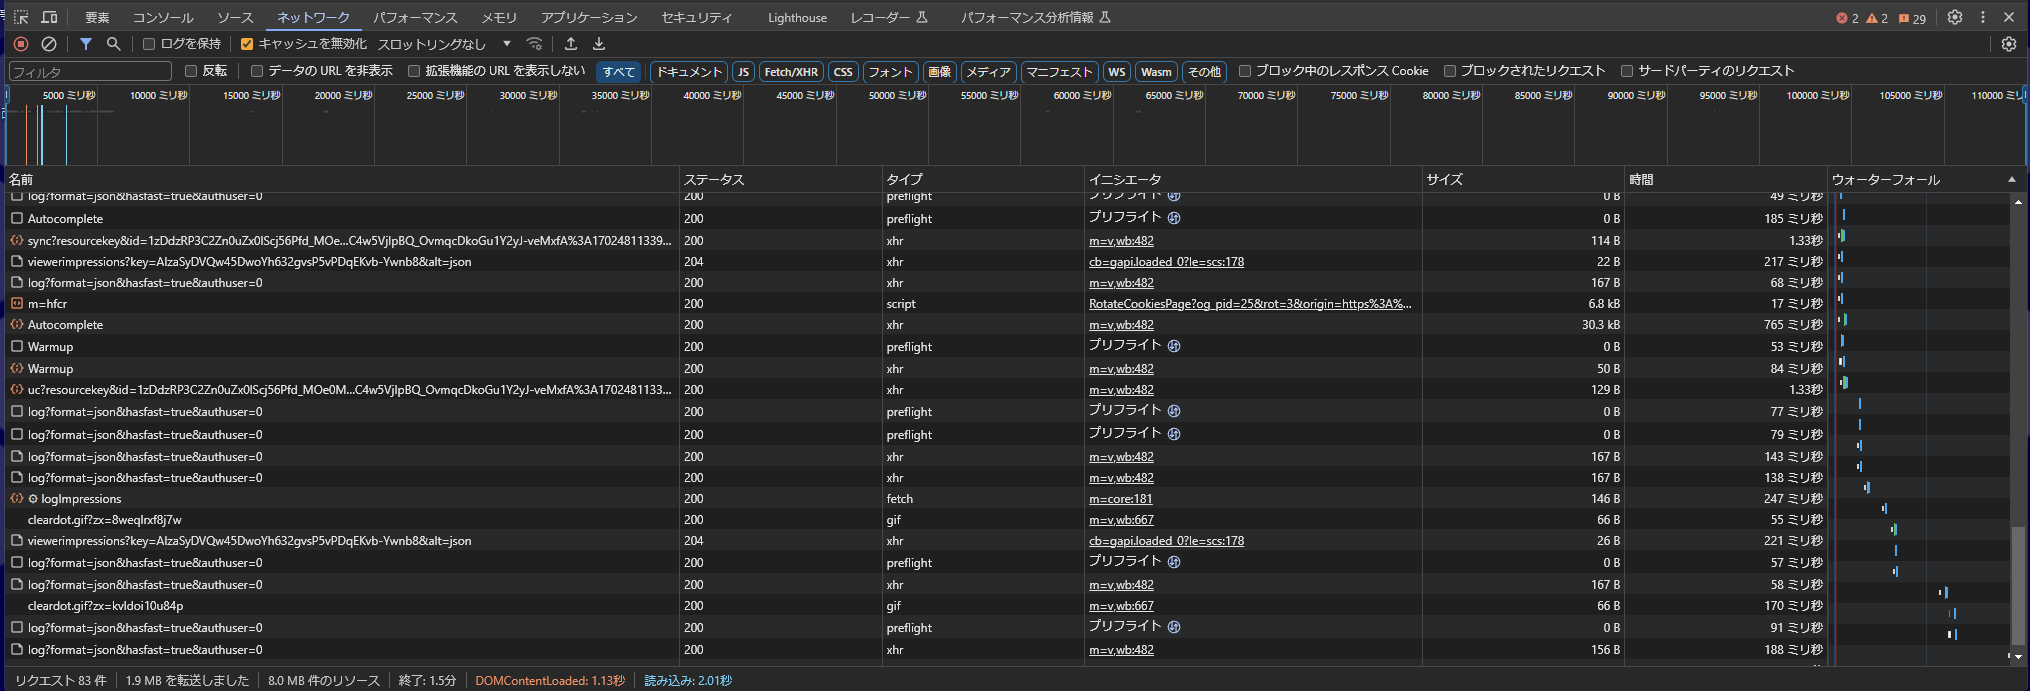Filter by Fetch/XHR type
Viewport: 2030px width, 691px height.
tap(791, 72)
